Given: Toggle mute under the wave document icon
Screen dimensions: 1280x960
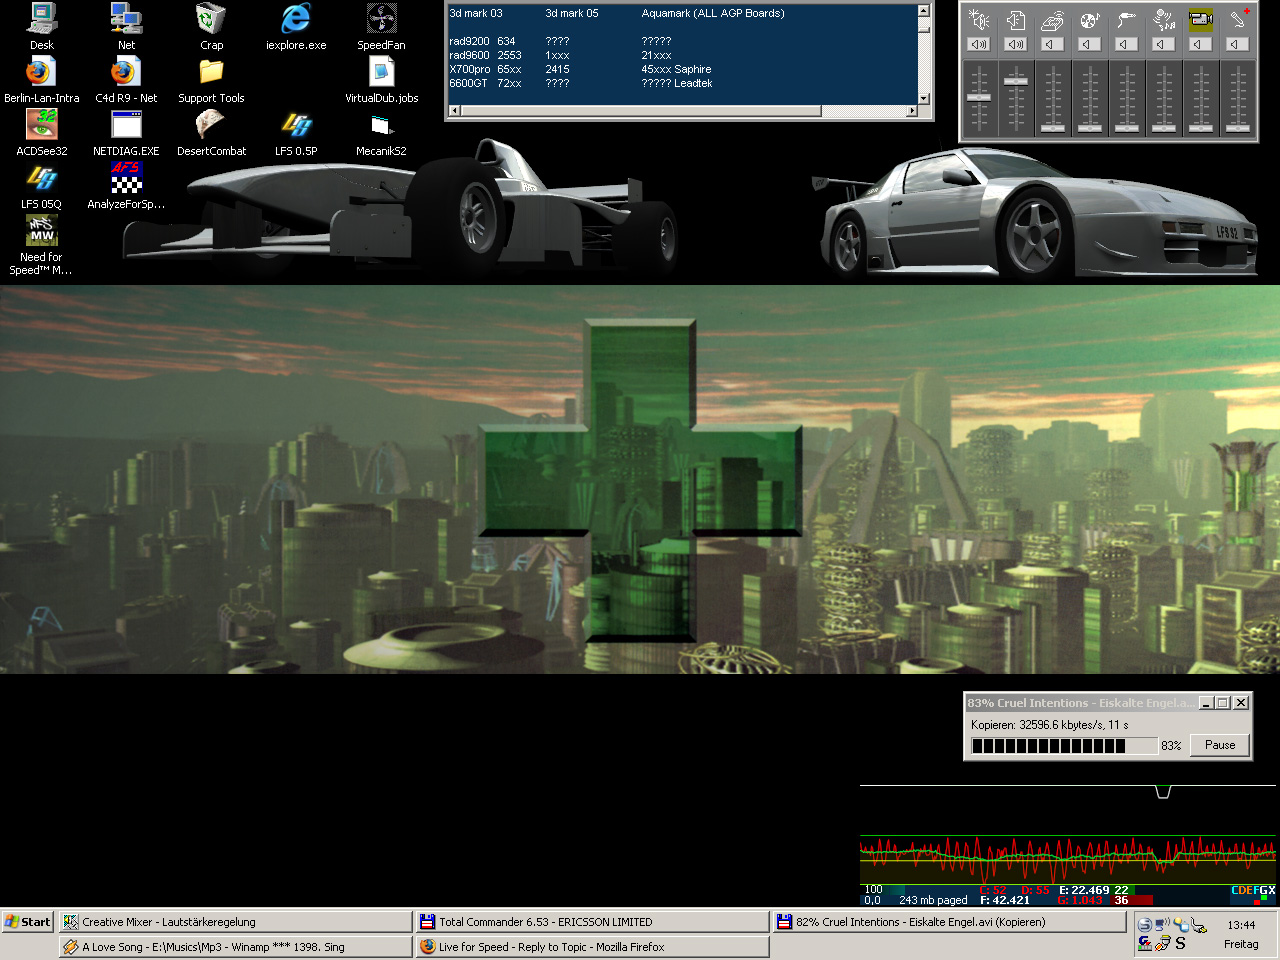Looking at the screenshot, I should [x=1016, y=44].
